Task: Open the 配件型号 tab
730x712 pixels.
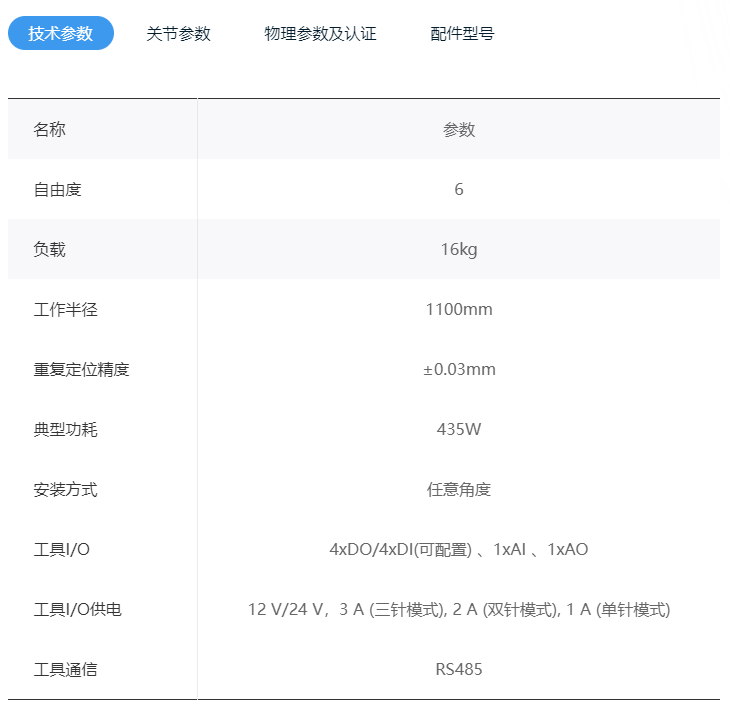Action: [462, 34]
